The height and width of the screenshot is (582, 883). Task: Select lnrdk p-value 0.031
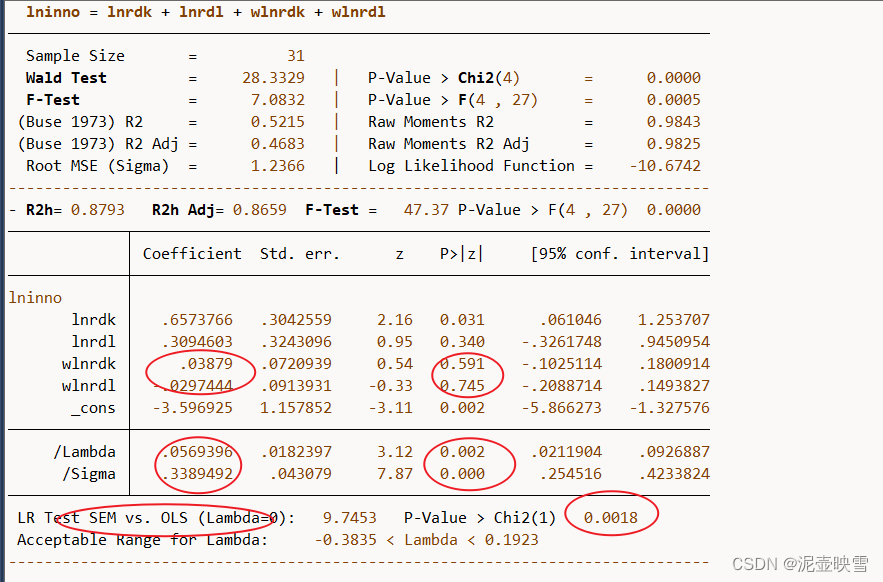(462, 319)
